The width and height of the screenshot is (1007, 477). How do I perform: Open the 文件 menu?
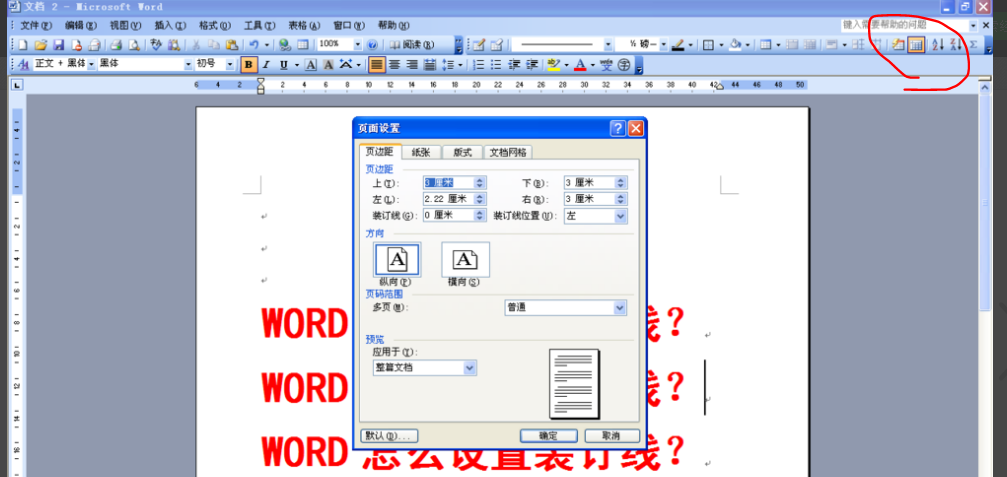tap(35, 26)
